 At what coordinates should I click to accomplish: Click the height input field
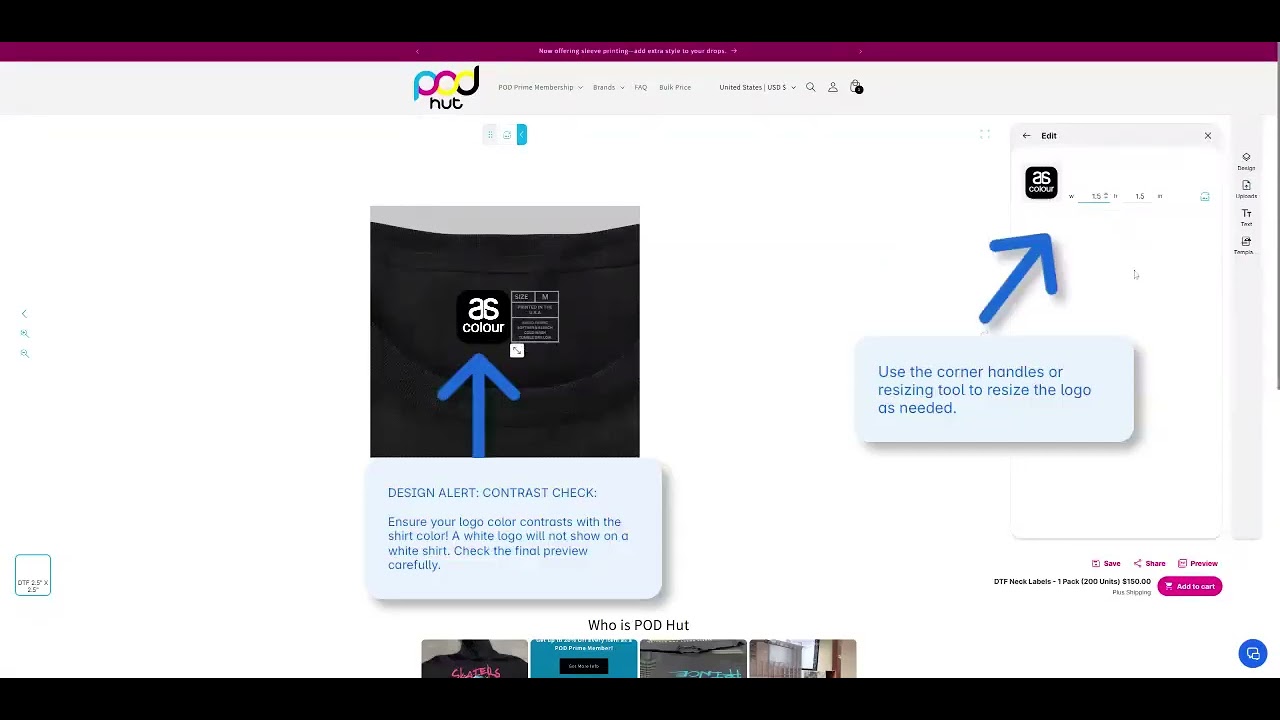pos(1139,196)
